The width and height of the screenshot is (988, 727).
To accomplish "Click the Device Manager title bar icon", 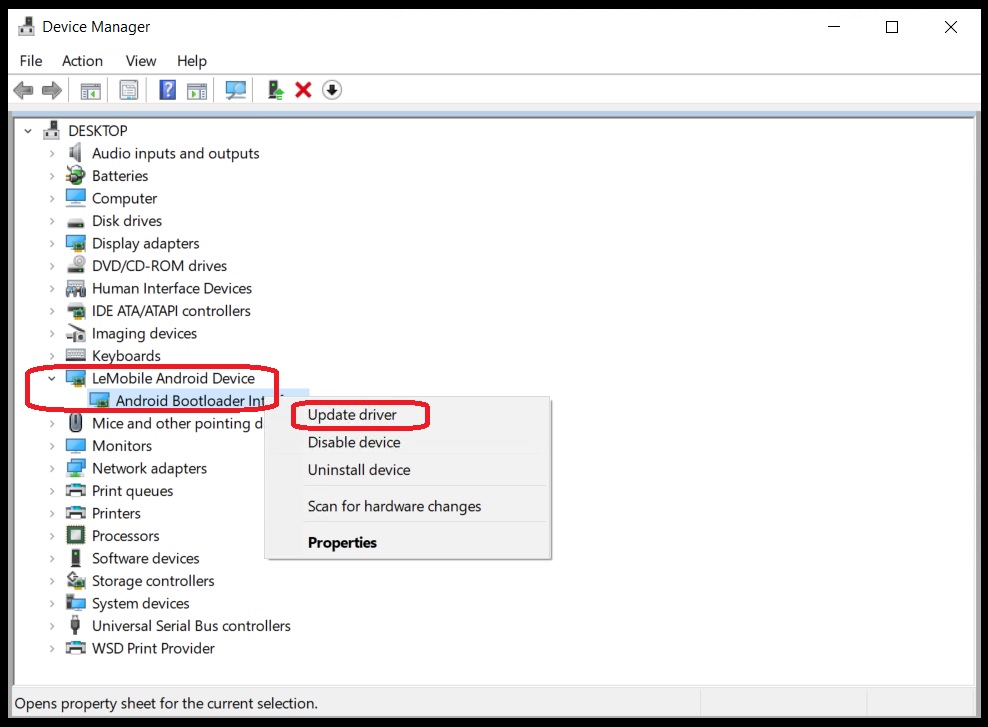I will (x=26, y=26).
